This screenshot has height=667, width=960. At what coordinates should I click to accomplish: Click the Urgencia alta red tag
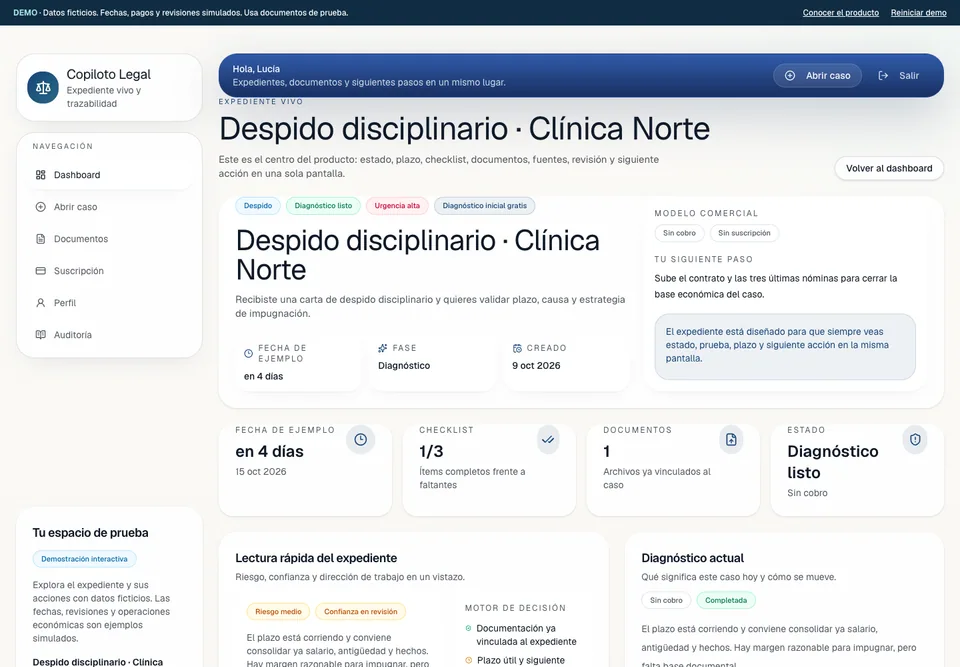[x=397, y=206]
